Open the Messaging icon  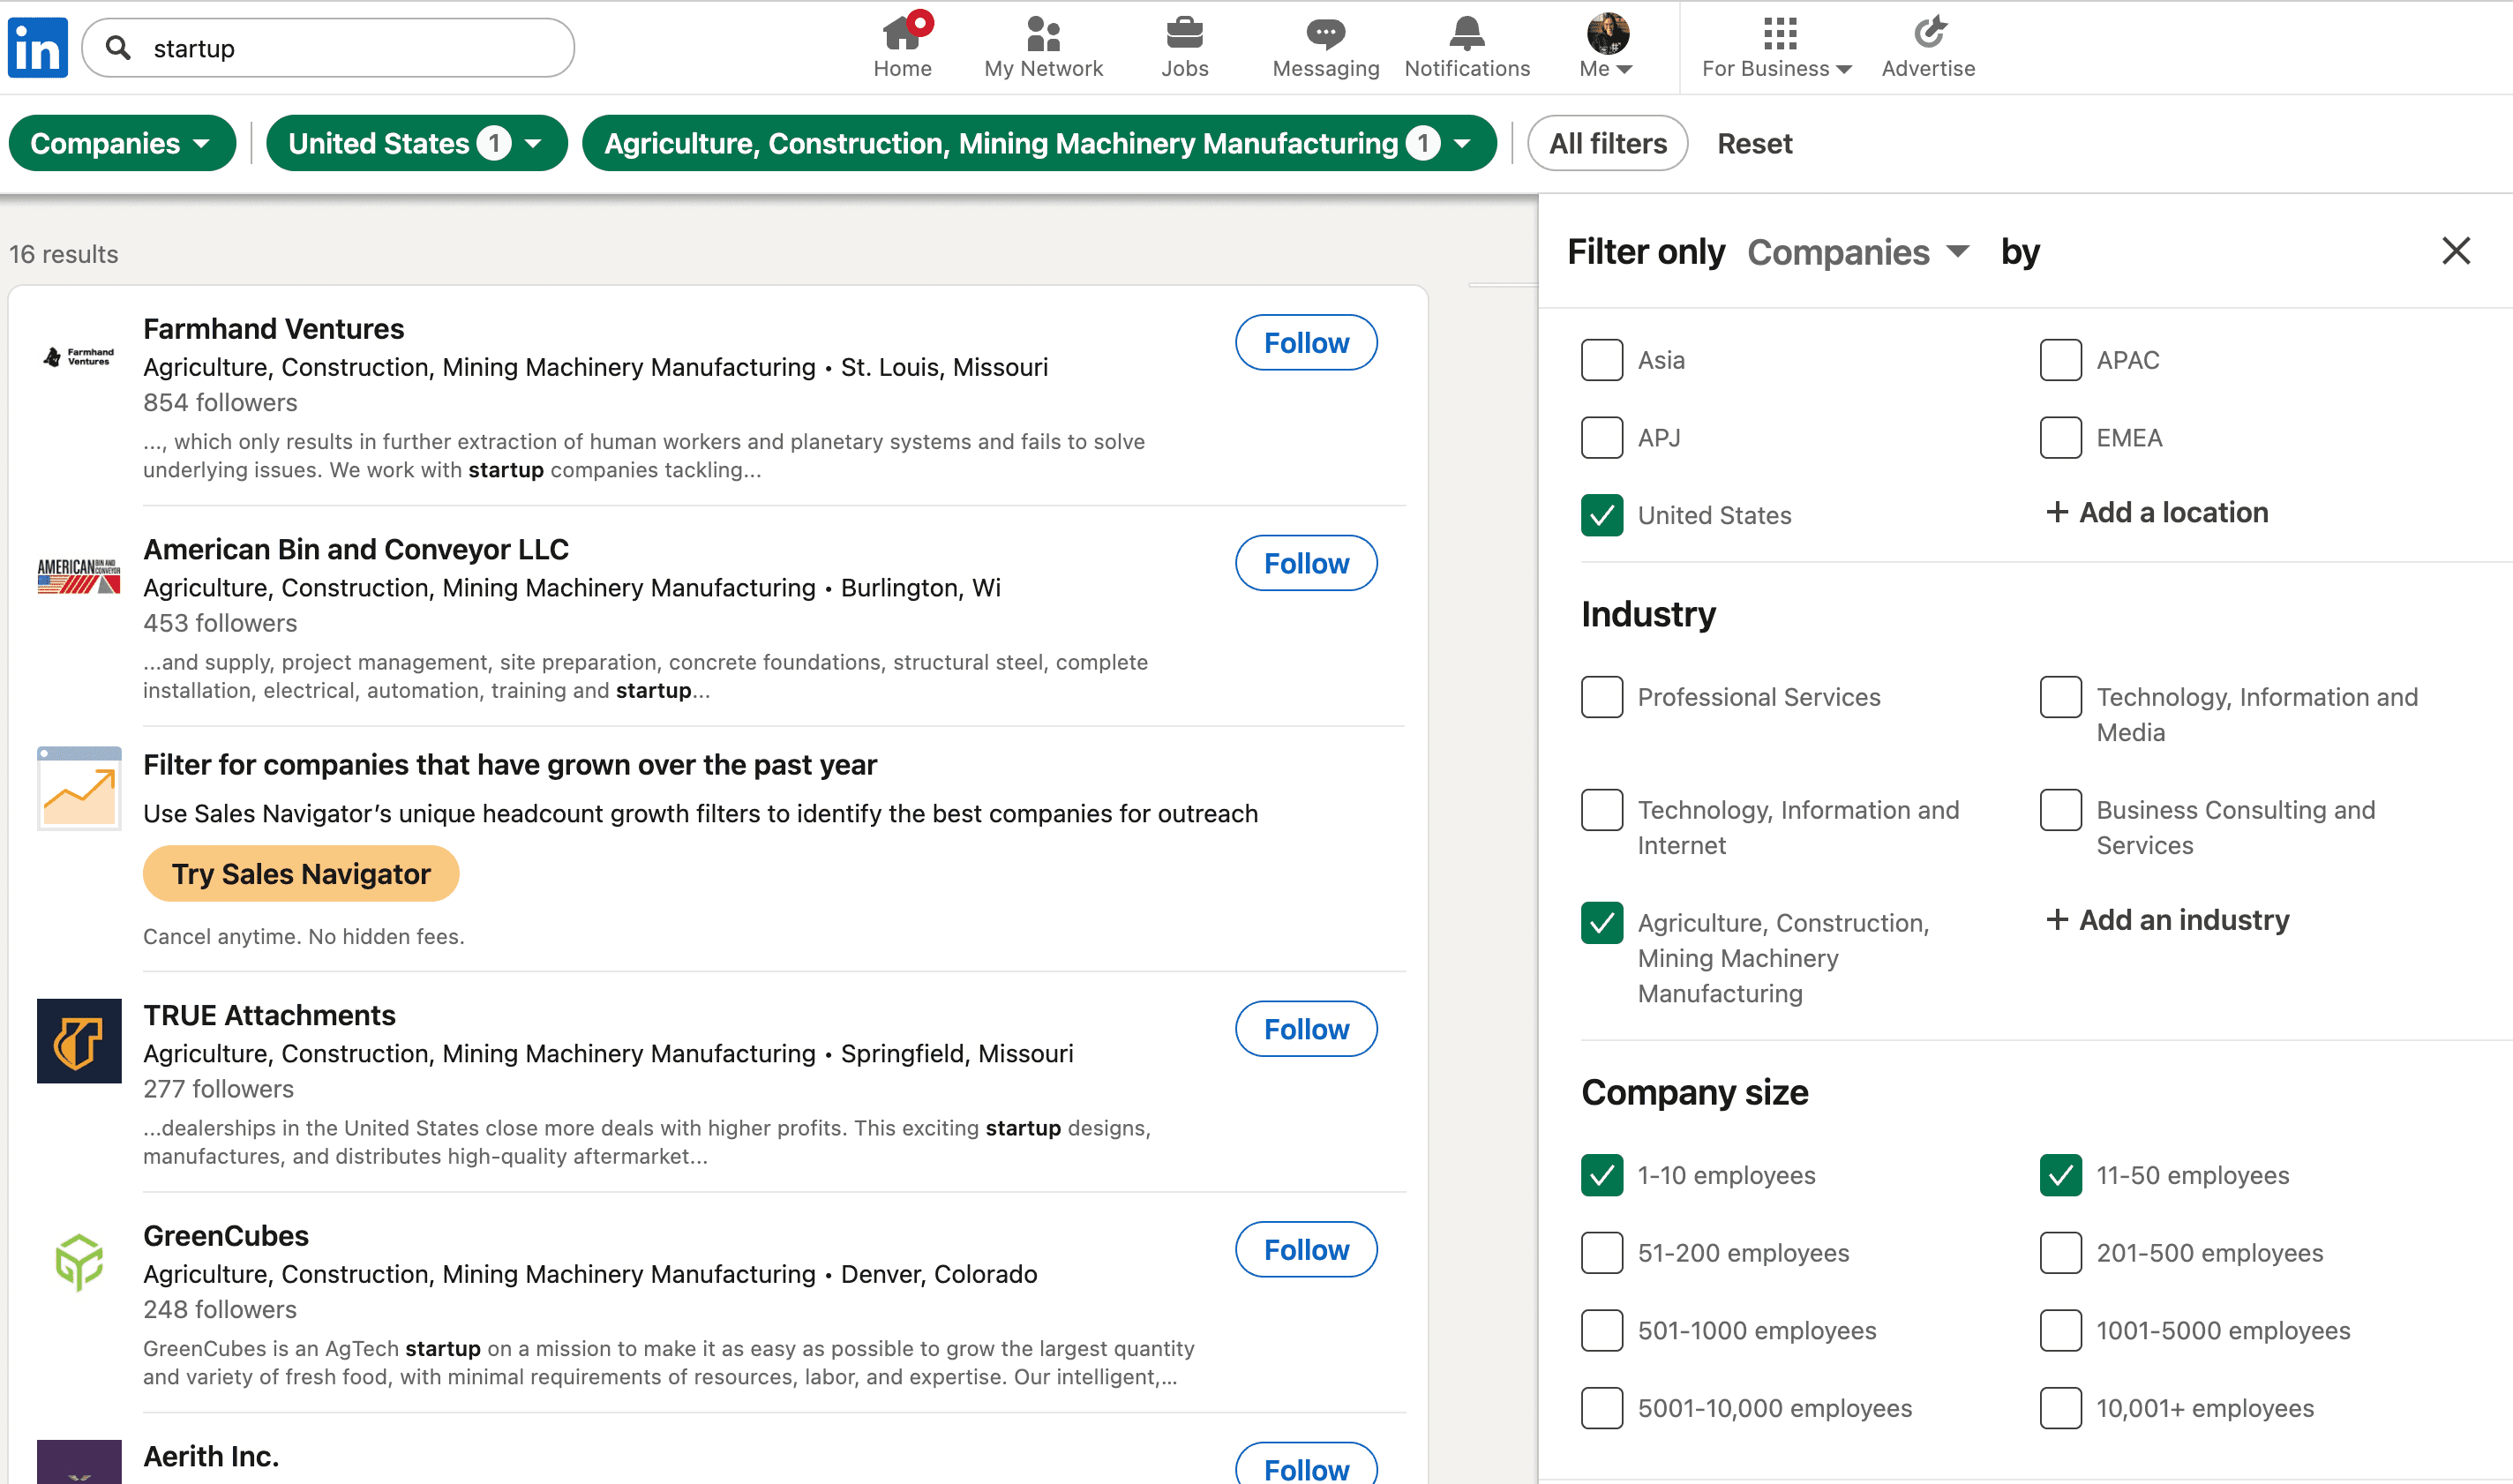[1325, 34]
